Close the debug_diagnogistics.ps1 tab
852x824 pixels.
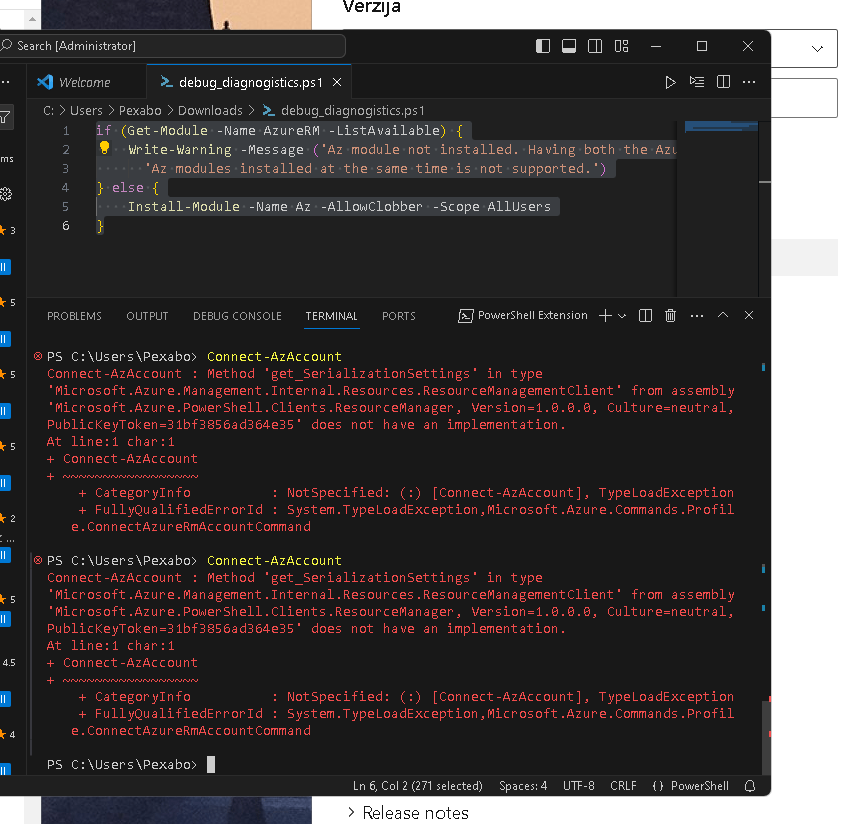click(x=337, y=82)
